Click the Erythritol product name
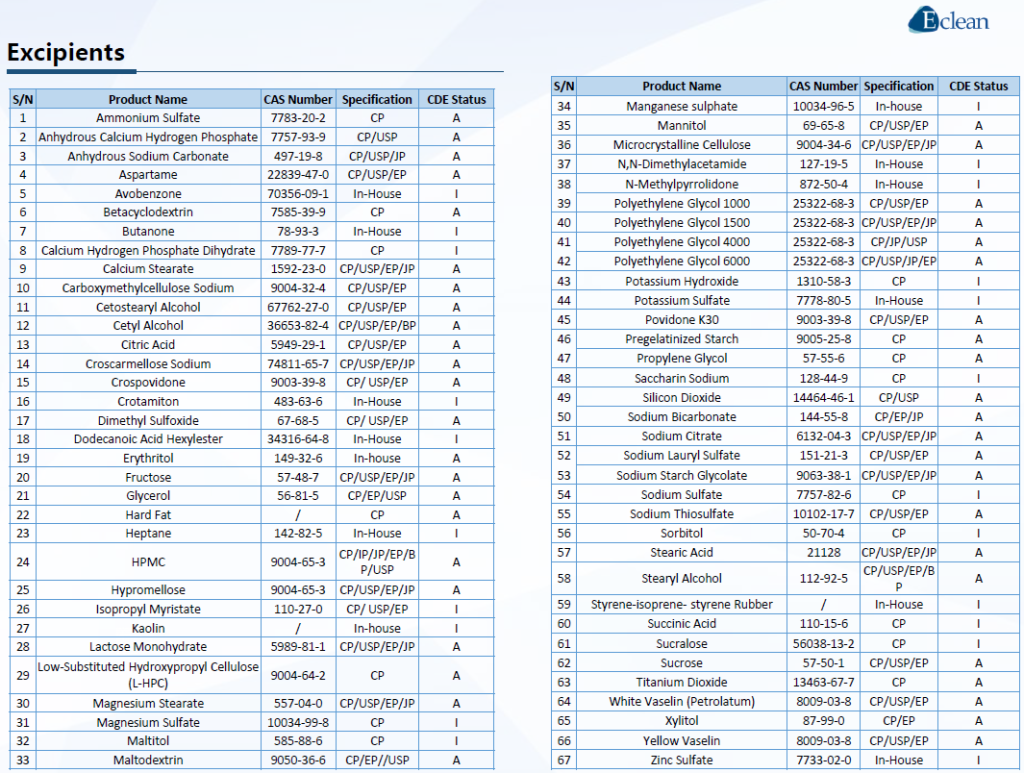1024x773 pixels. click(148, 458)
